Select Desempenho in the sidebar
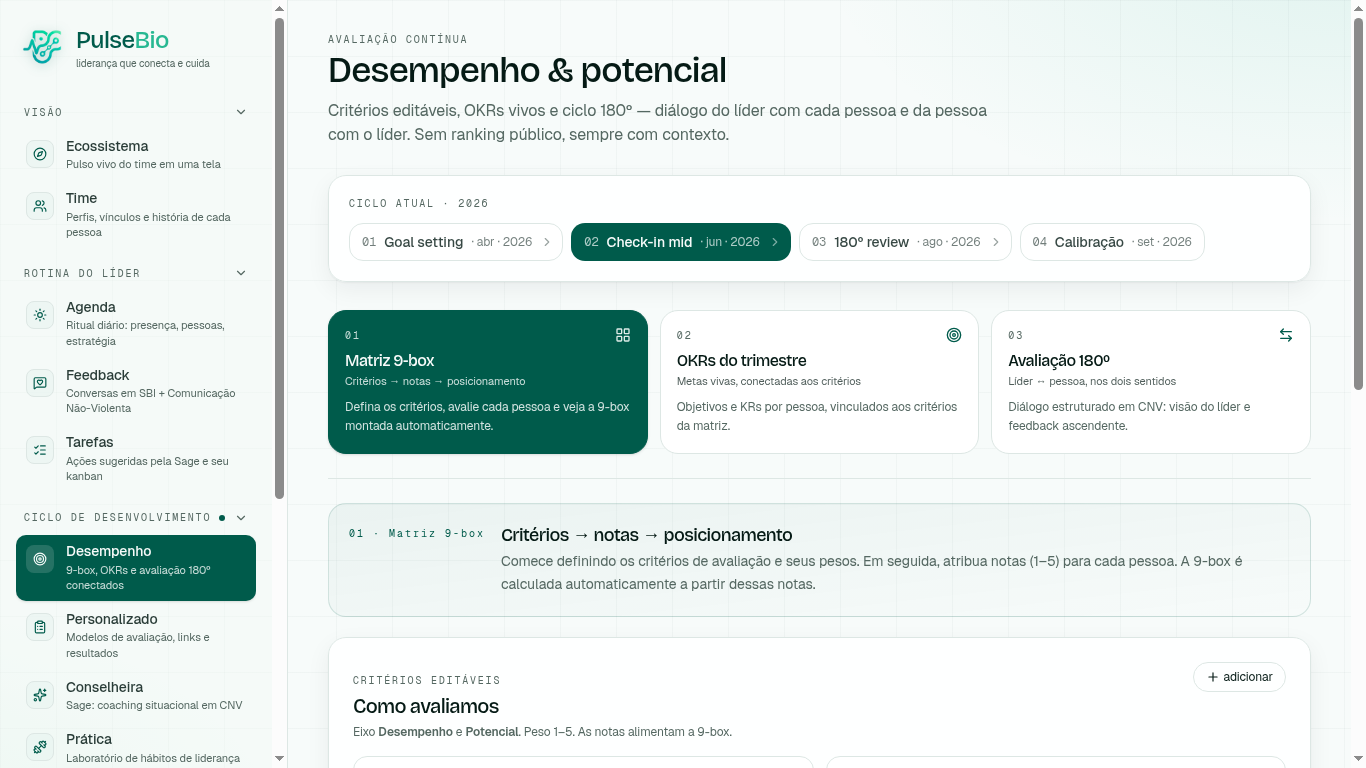 click(136, 568)
